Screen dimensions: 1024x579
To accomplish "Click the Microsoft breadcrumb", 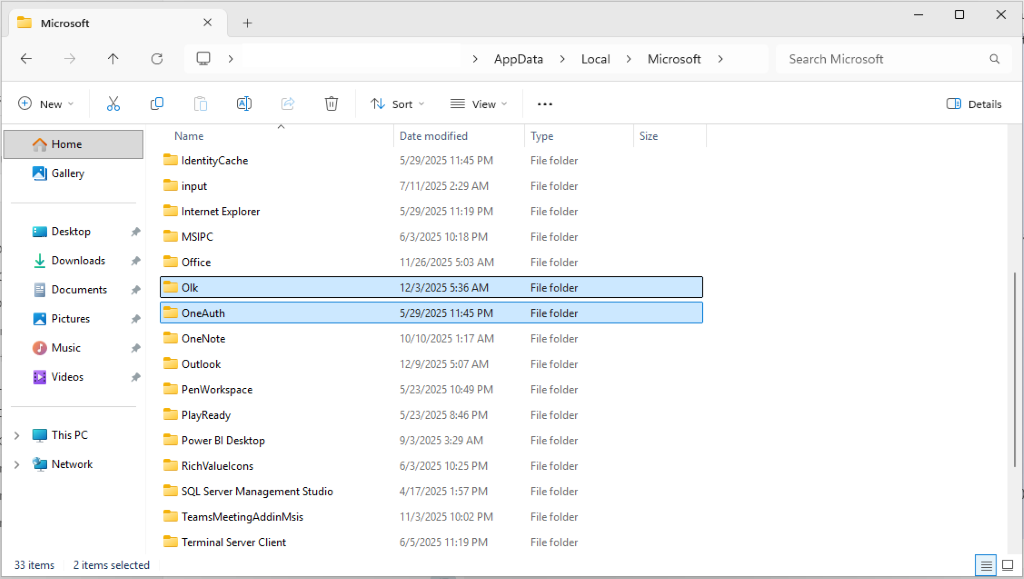I will 674,59.
